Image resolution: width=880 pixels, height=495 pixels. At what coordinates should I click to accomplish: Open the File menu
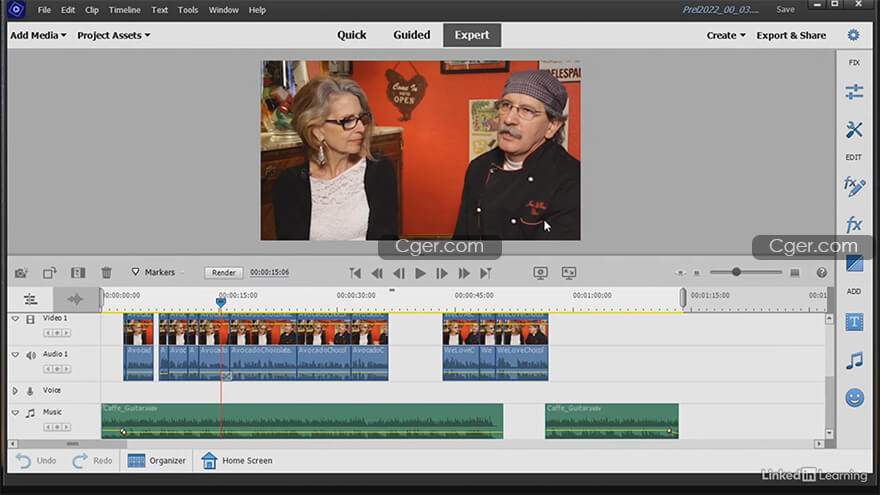point(44,10)
